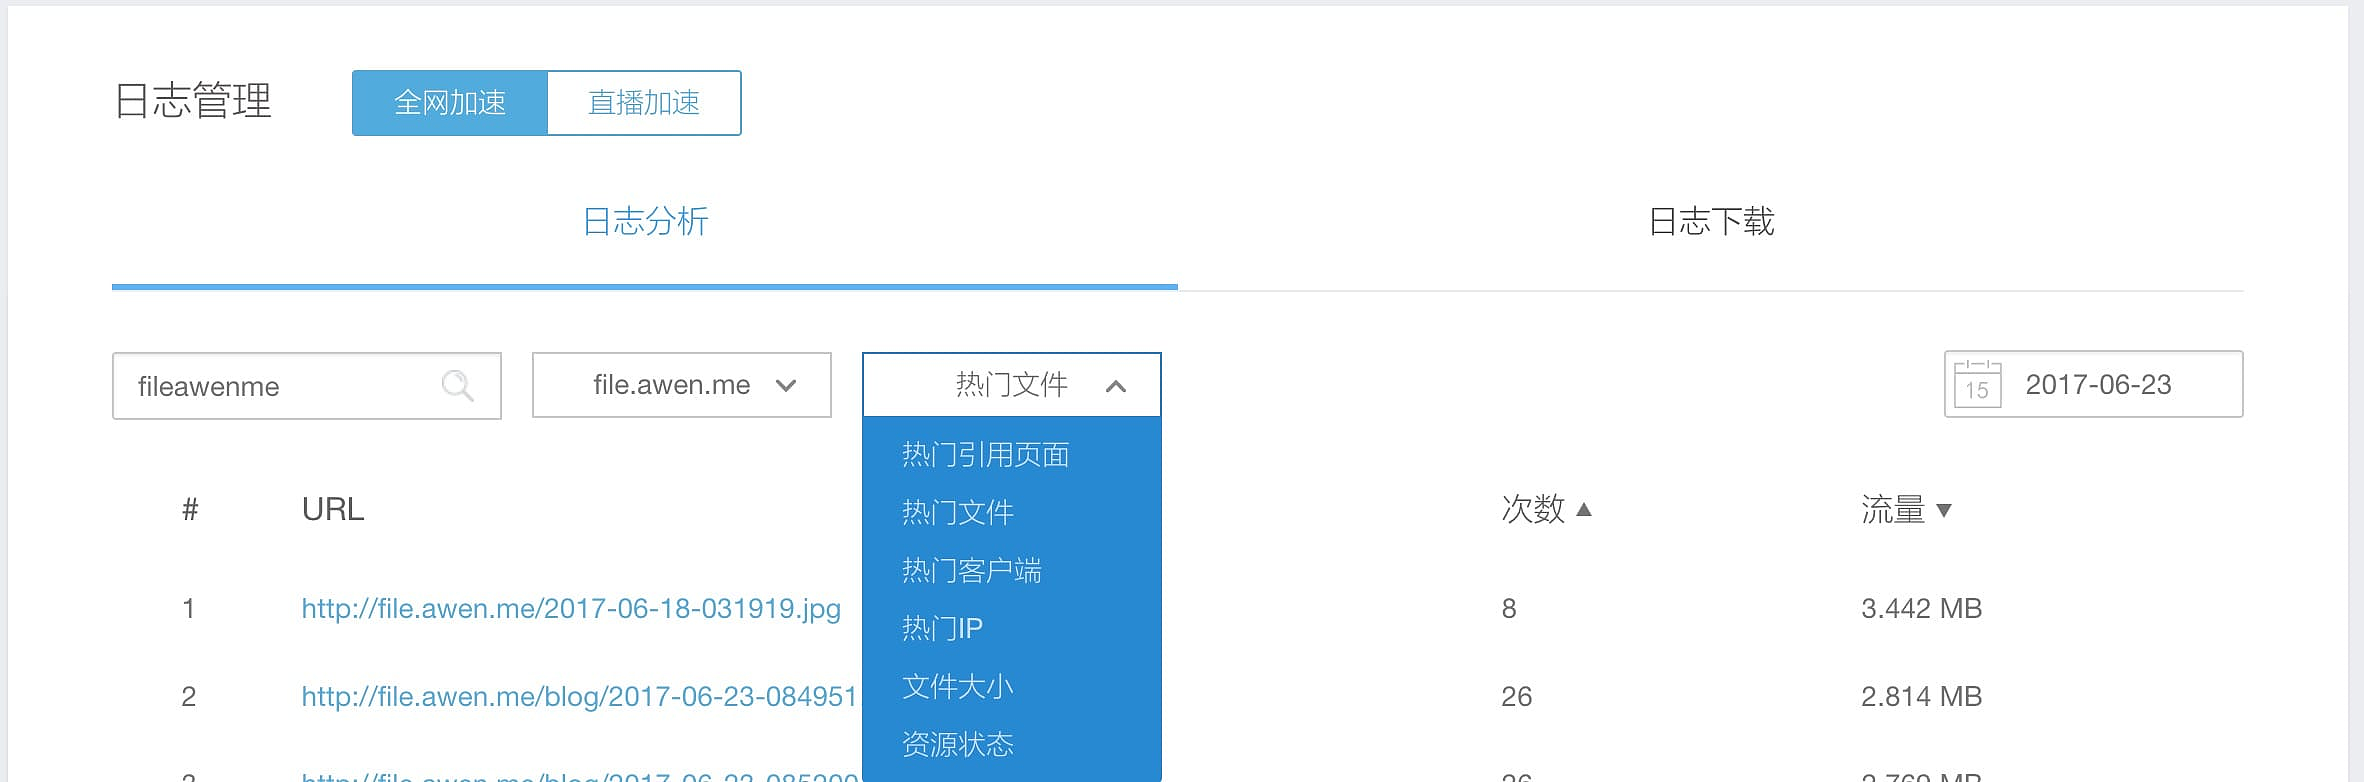Select 热门客户端 option

pyautogui.click(x=971, y=571)
